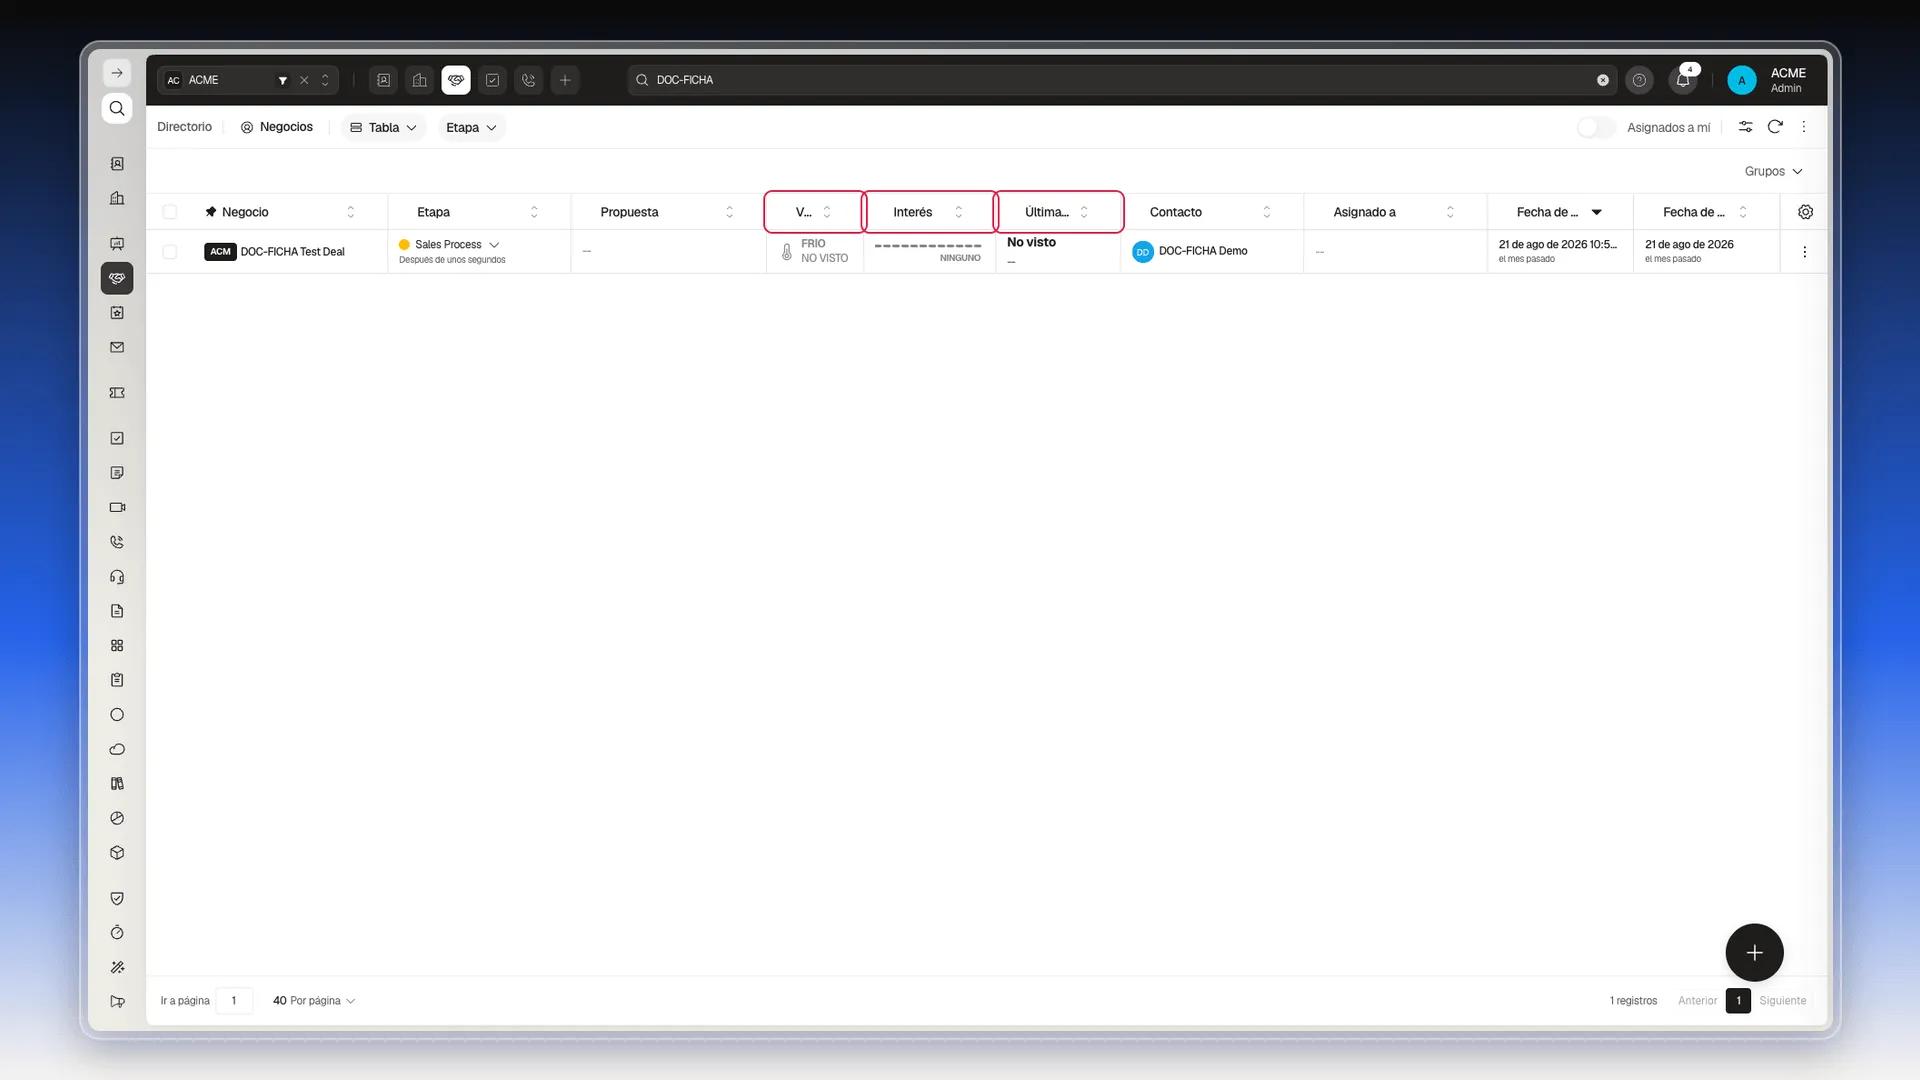Click the Directorio breadcrumb link

(184, 127)
